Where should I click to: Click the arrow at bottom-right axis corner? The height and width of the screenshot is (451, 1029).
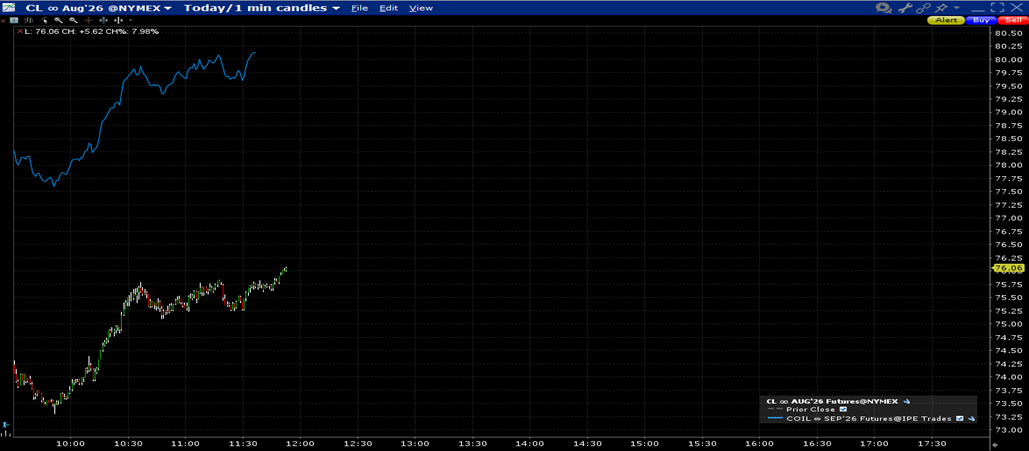(995, 445)
